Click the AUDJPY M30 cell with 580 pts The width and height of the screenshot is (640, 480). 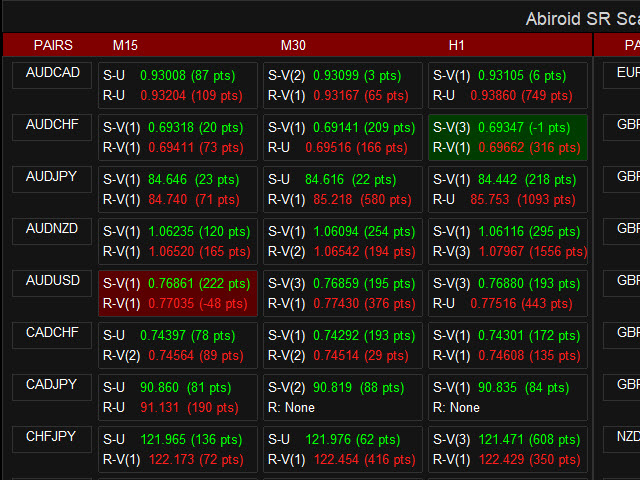342,189
